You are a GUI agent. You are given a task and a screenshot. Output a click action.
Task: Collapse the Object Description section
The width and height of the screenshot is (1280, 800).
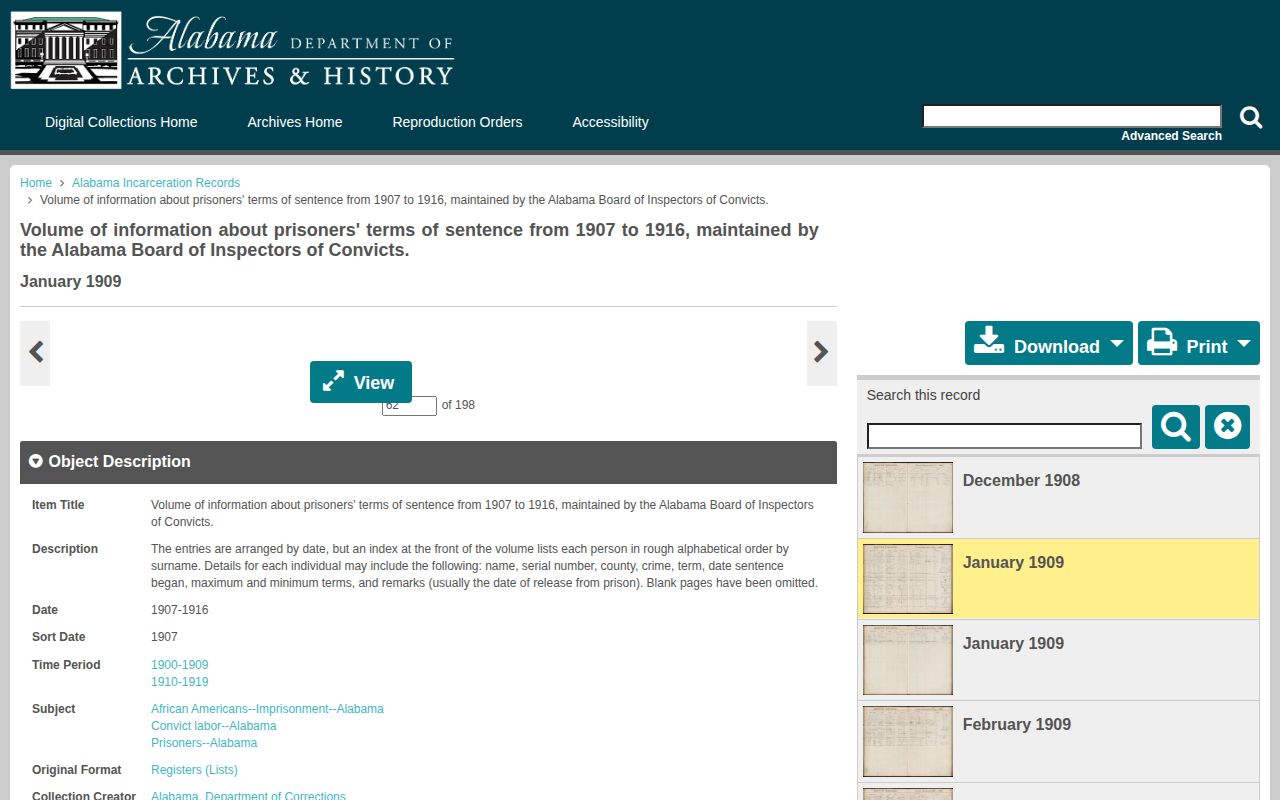pyautogui.click(x=428, y=462)
